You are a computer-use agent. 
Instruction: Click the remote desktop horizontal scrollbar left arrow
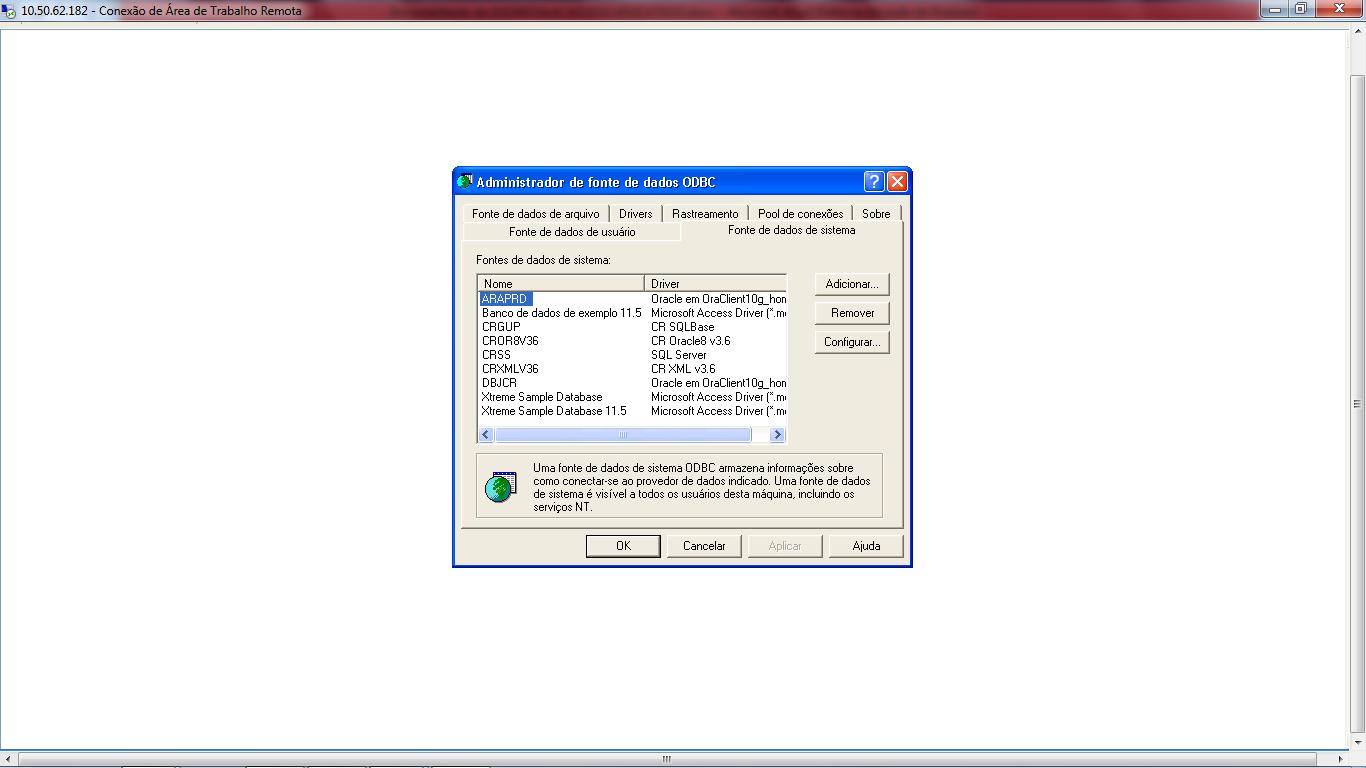point(8,759)
